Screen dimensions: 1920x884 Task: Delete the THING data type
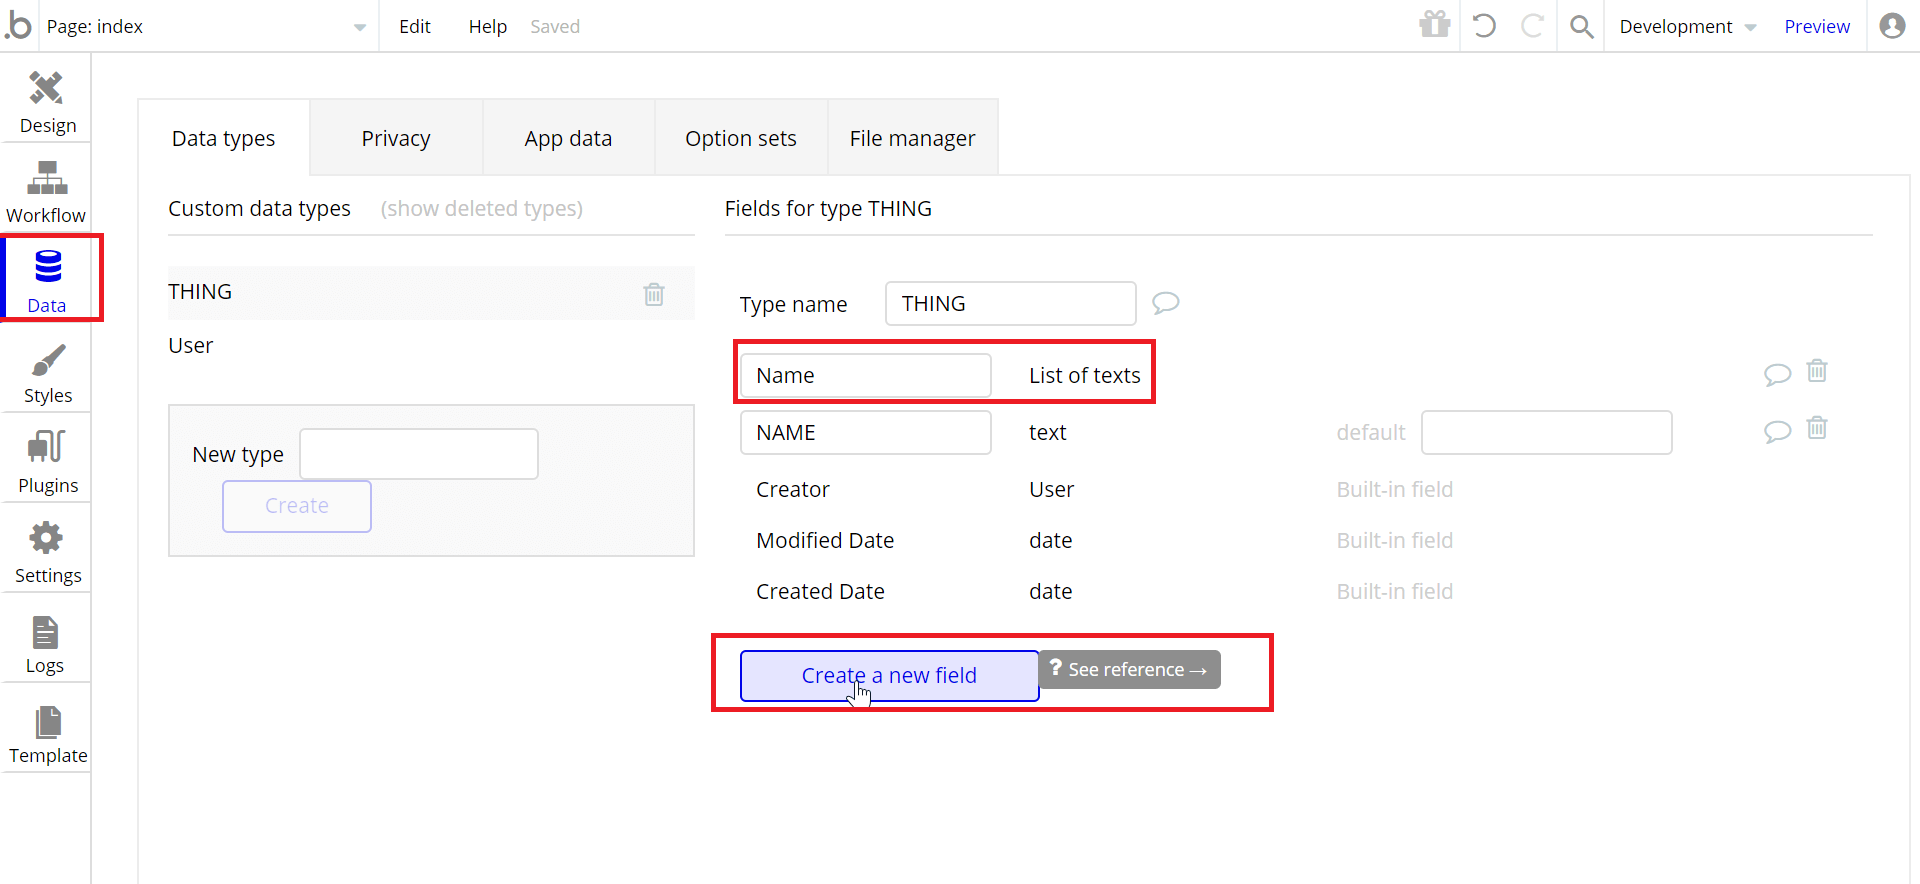[654, 294]
